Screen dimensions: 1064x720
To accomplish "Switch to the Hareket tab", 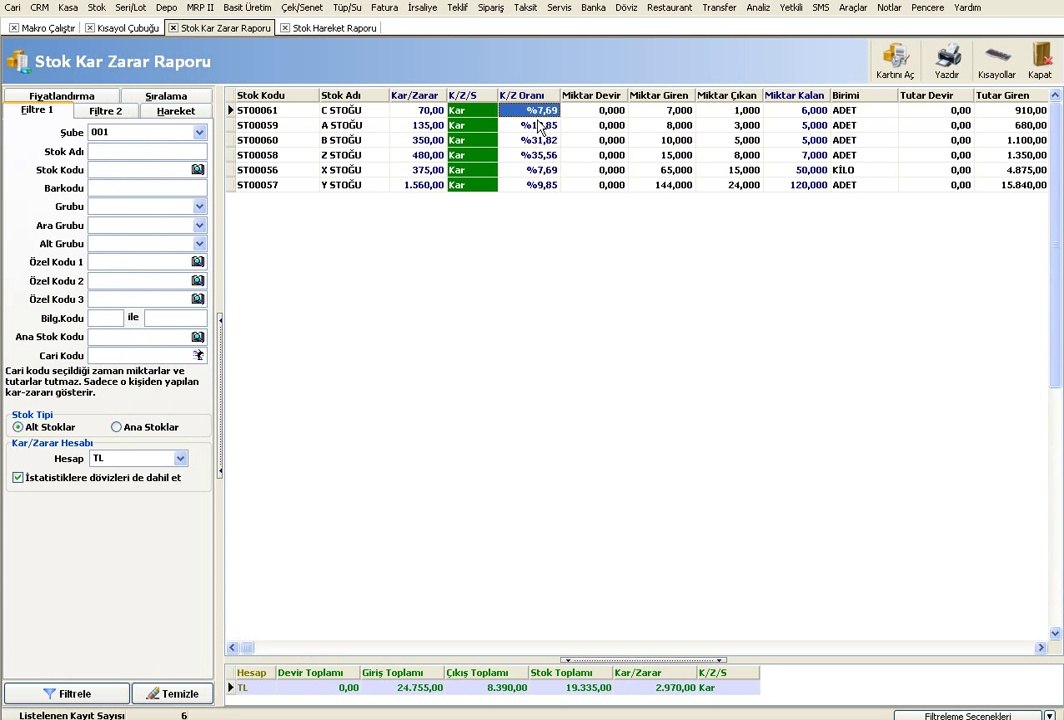I will point(176,111).
